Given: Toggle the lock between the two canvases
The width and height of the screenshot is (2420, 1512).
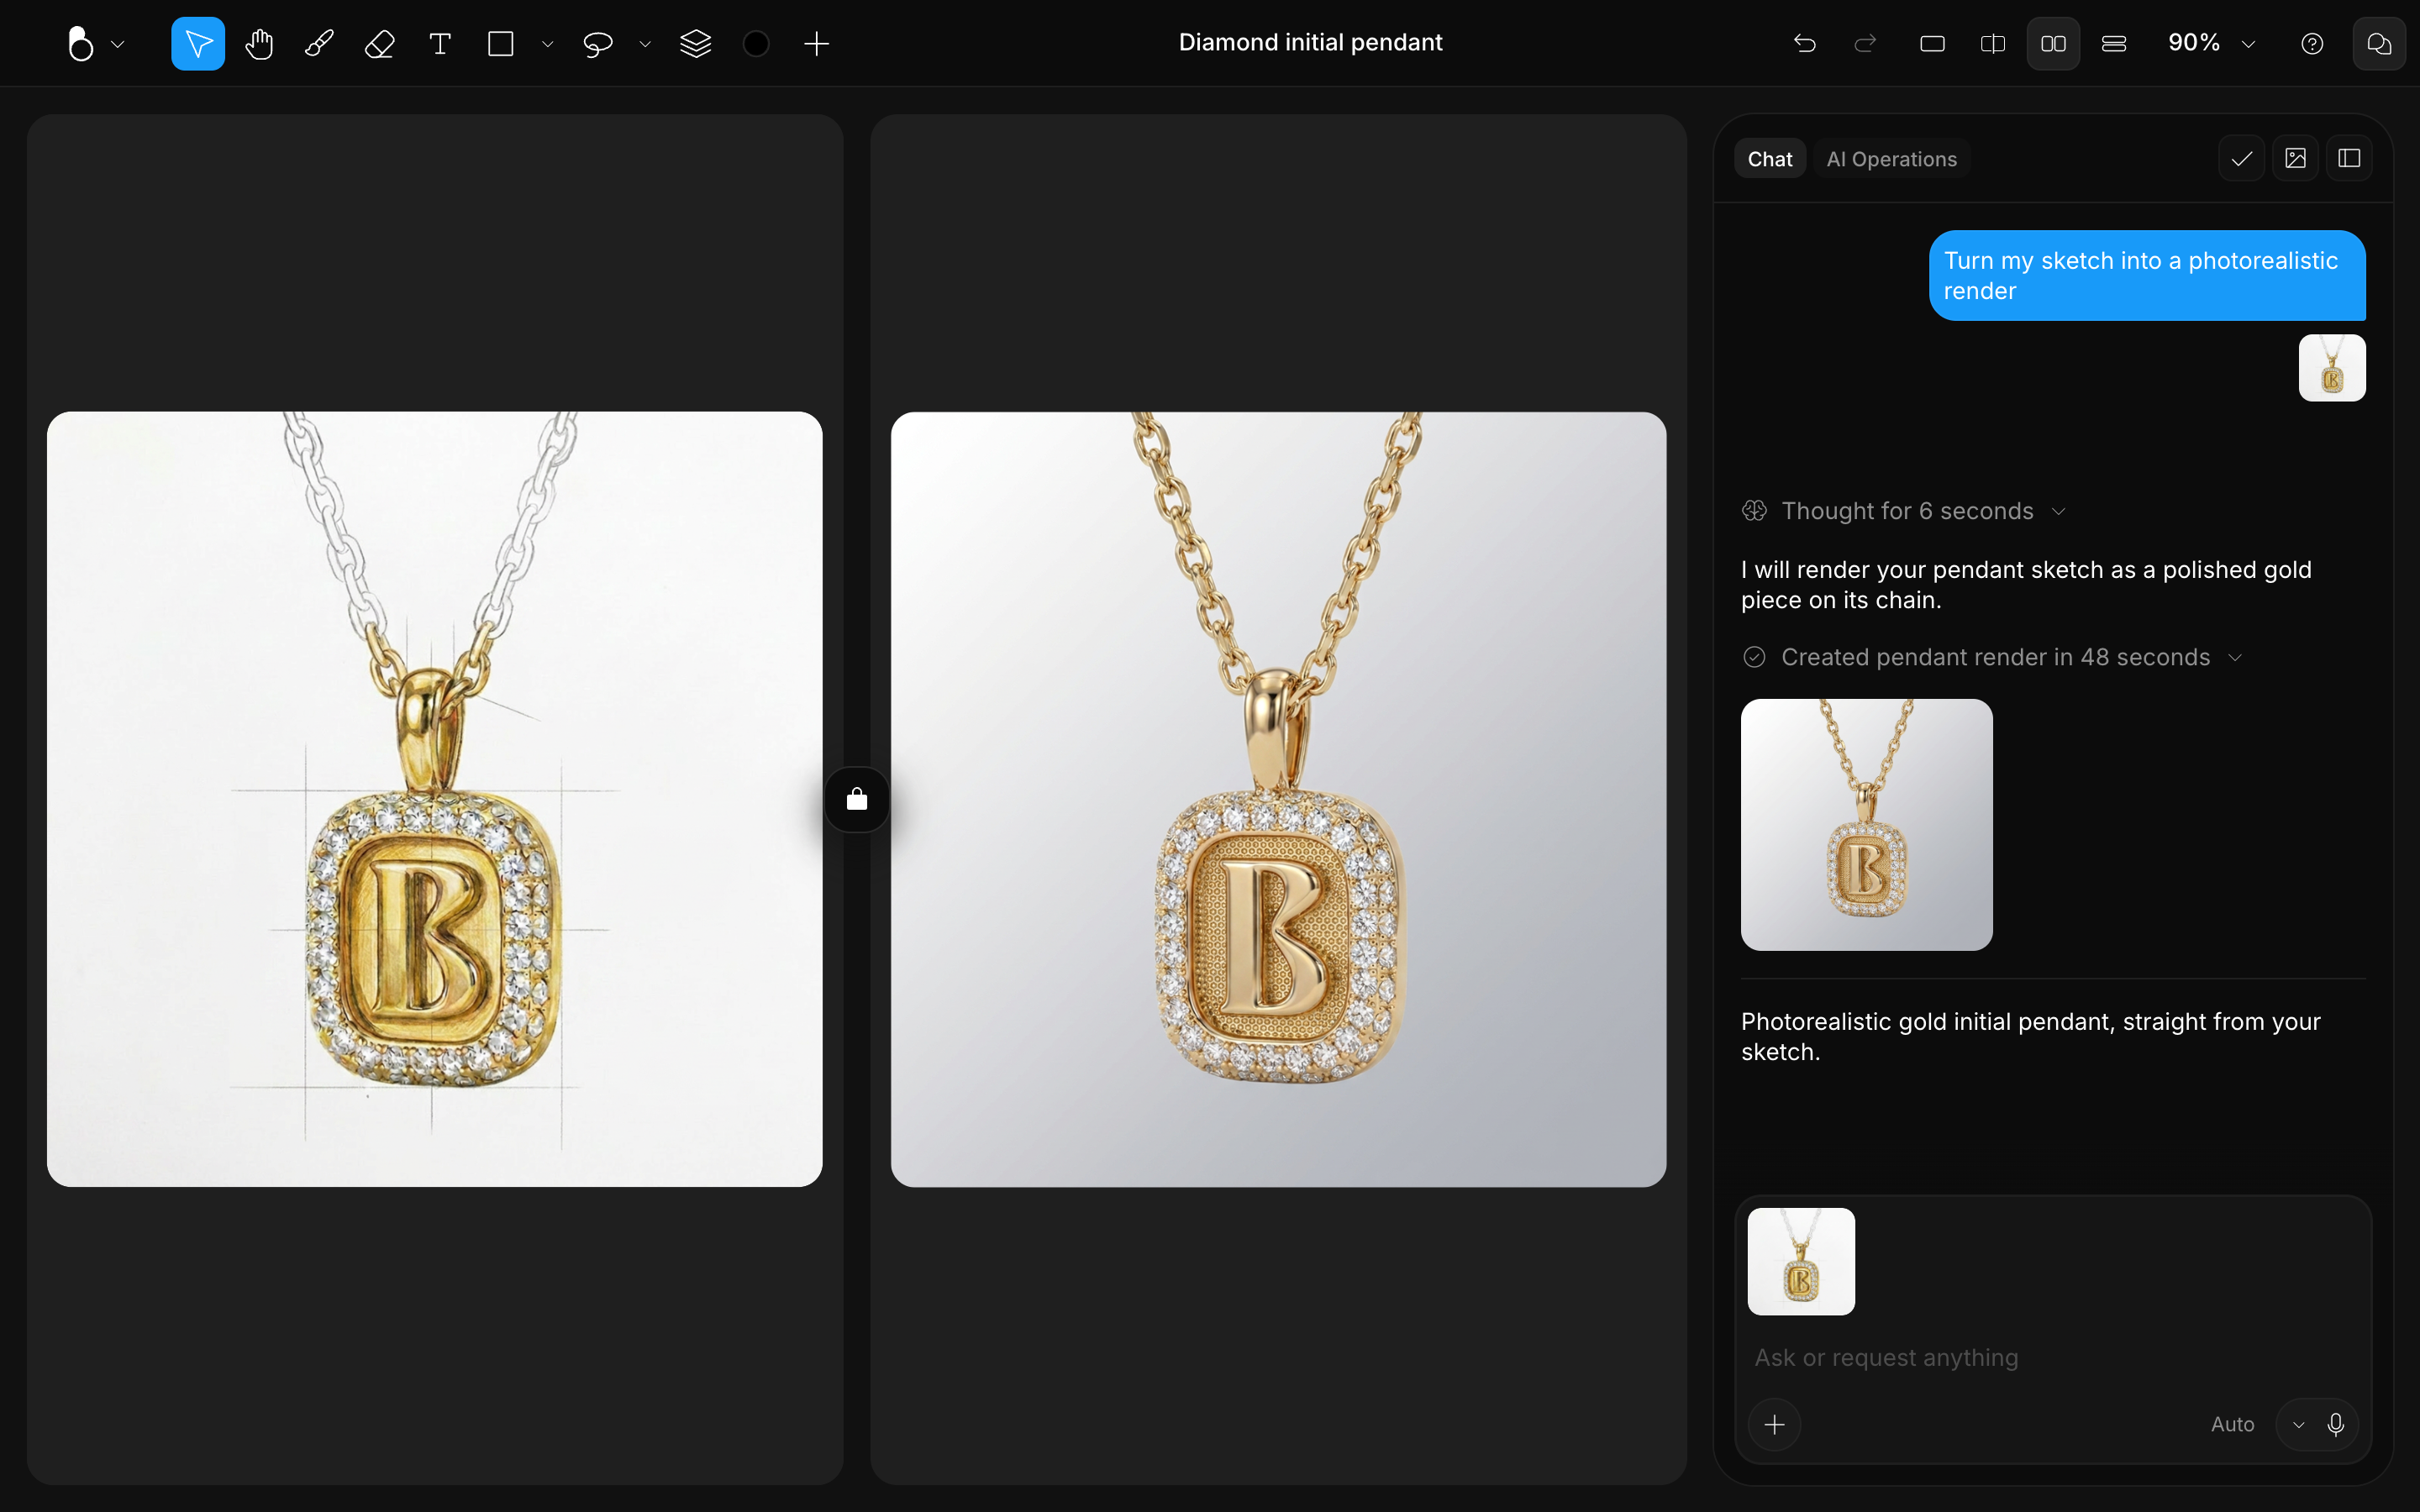Looking at the screenshot, I should 857,799.
